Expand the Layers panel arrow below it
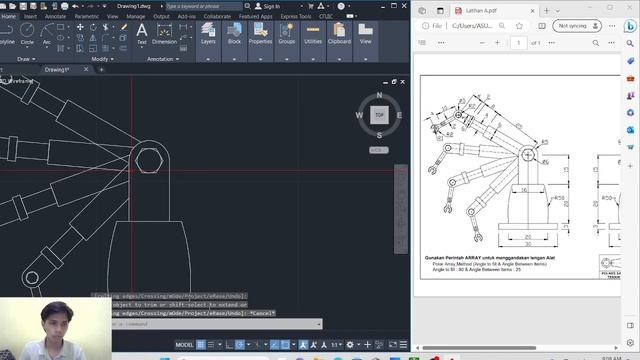The image size is (640, 360). click(x=208, y=59)
